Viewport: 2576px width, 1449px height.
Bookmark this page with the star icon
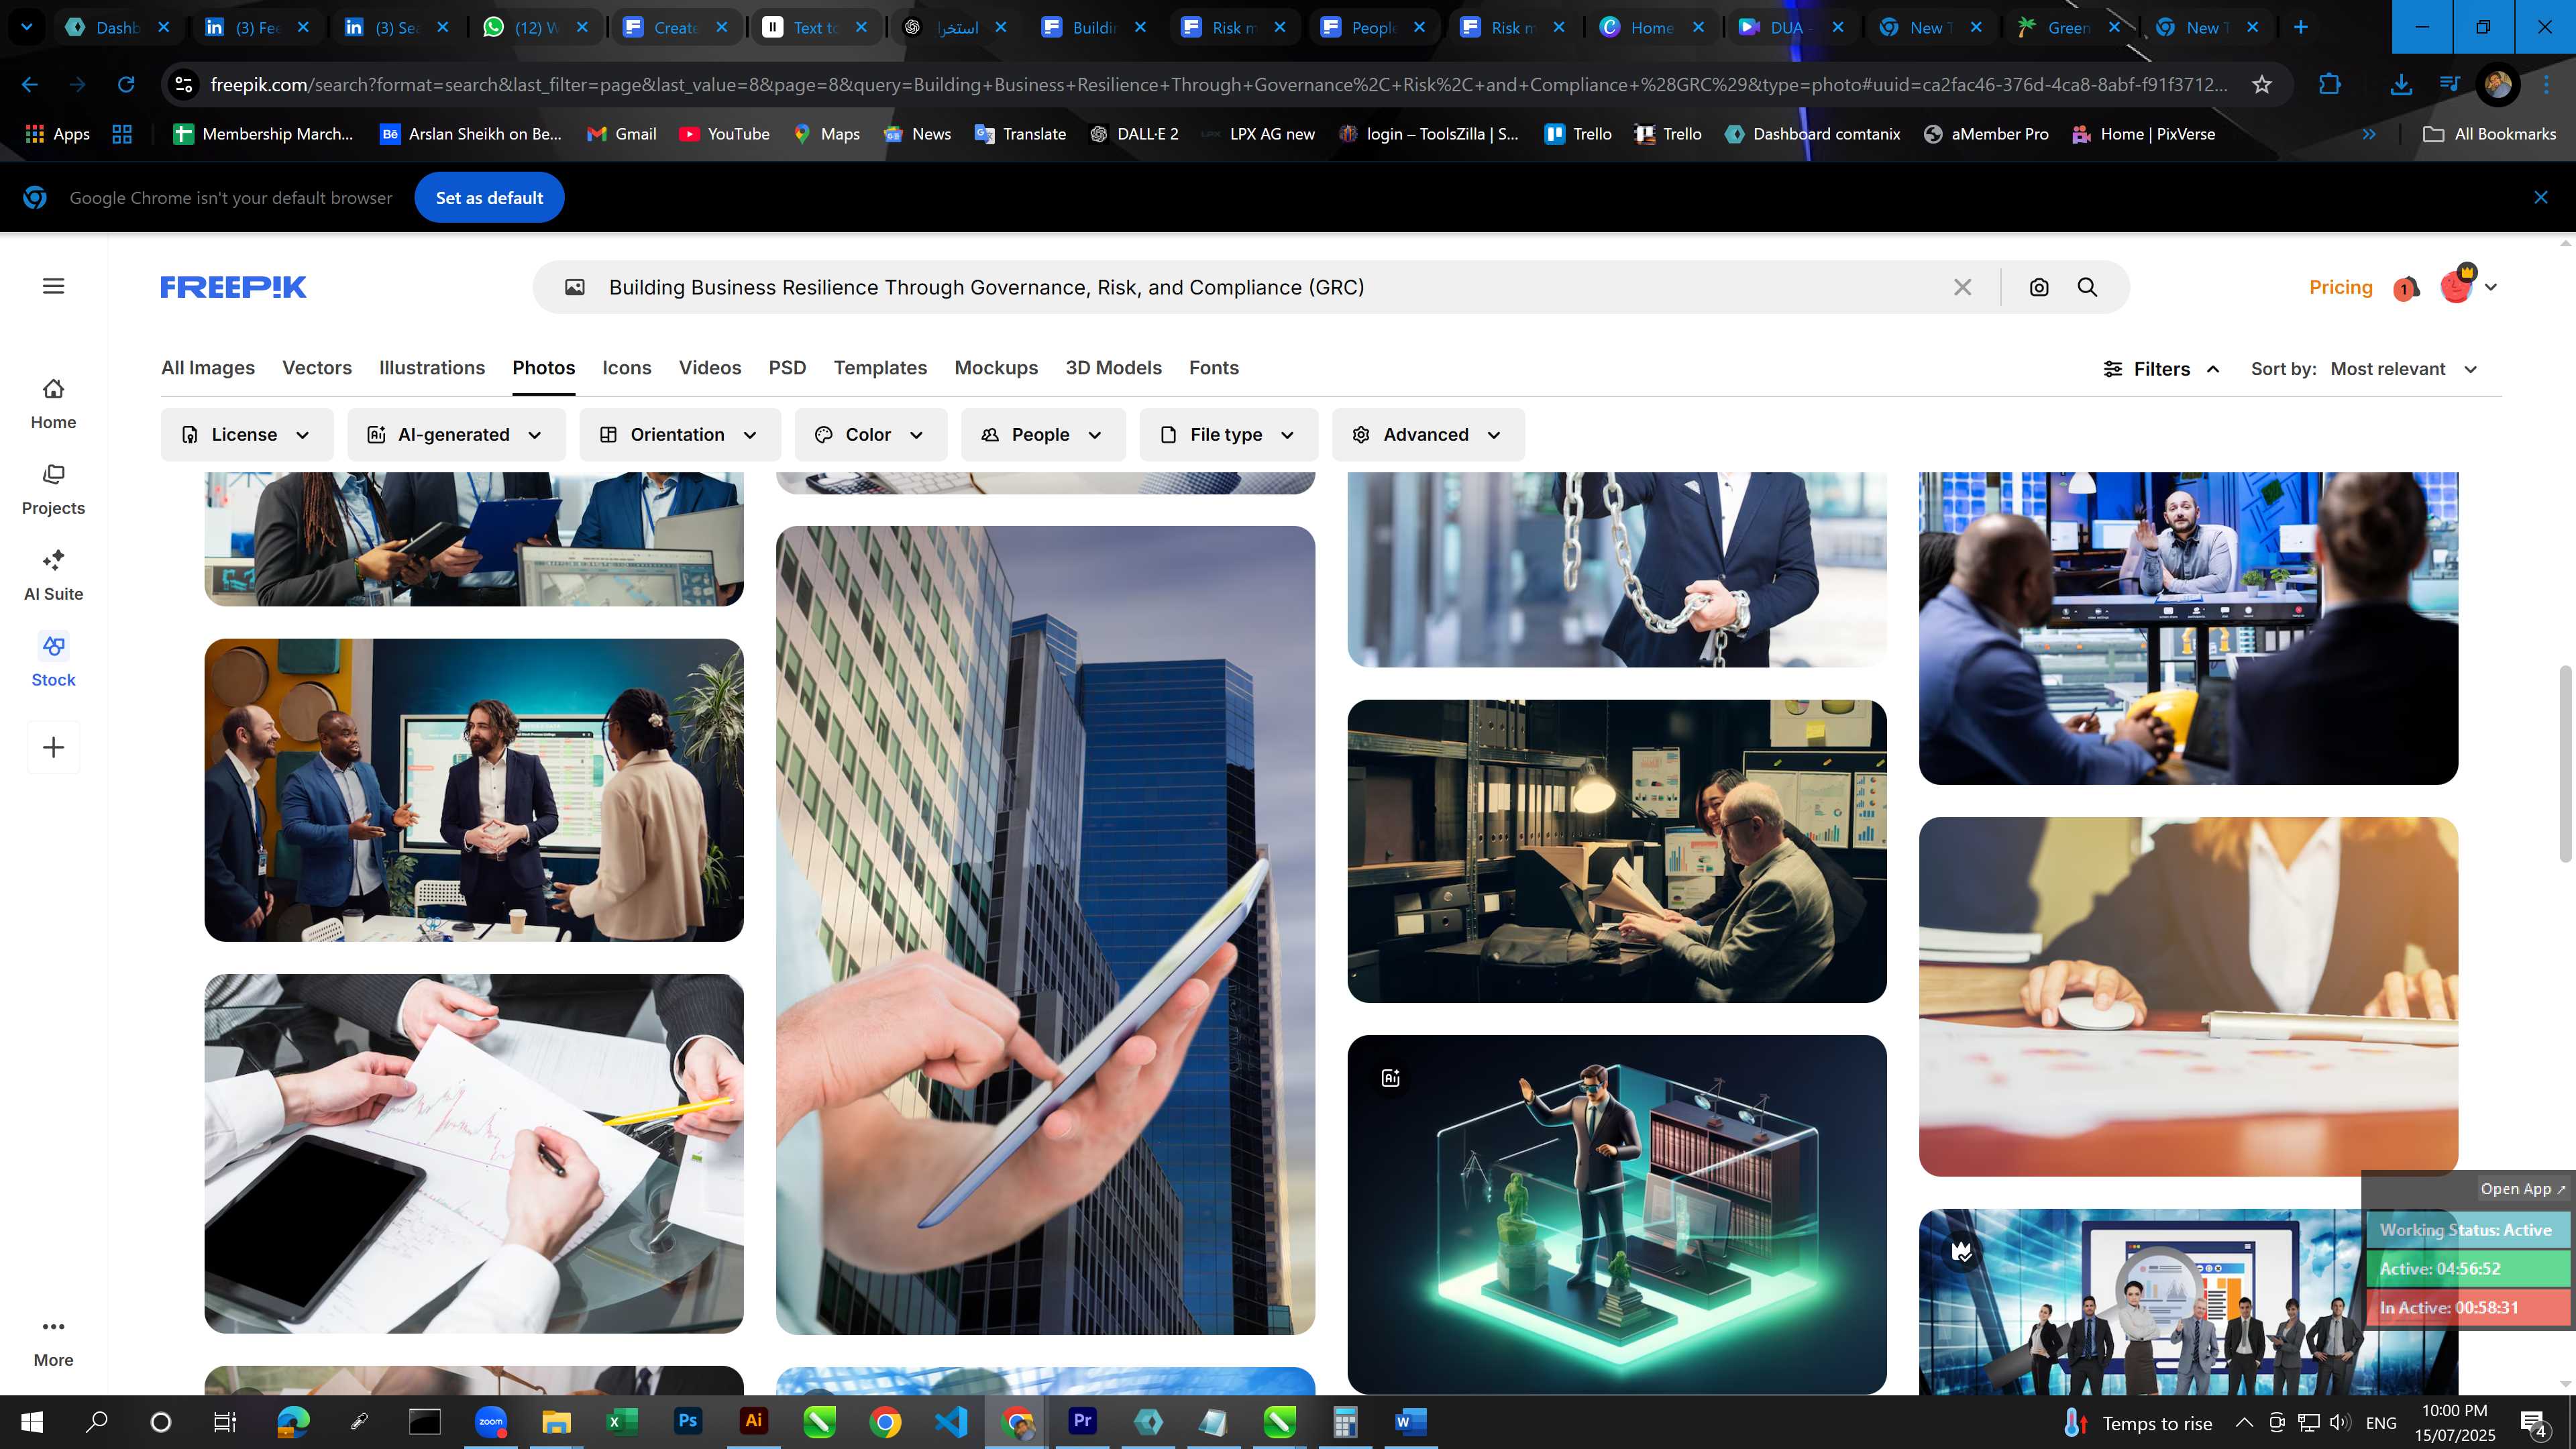2262,85
